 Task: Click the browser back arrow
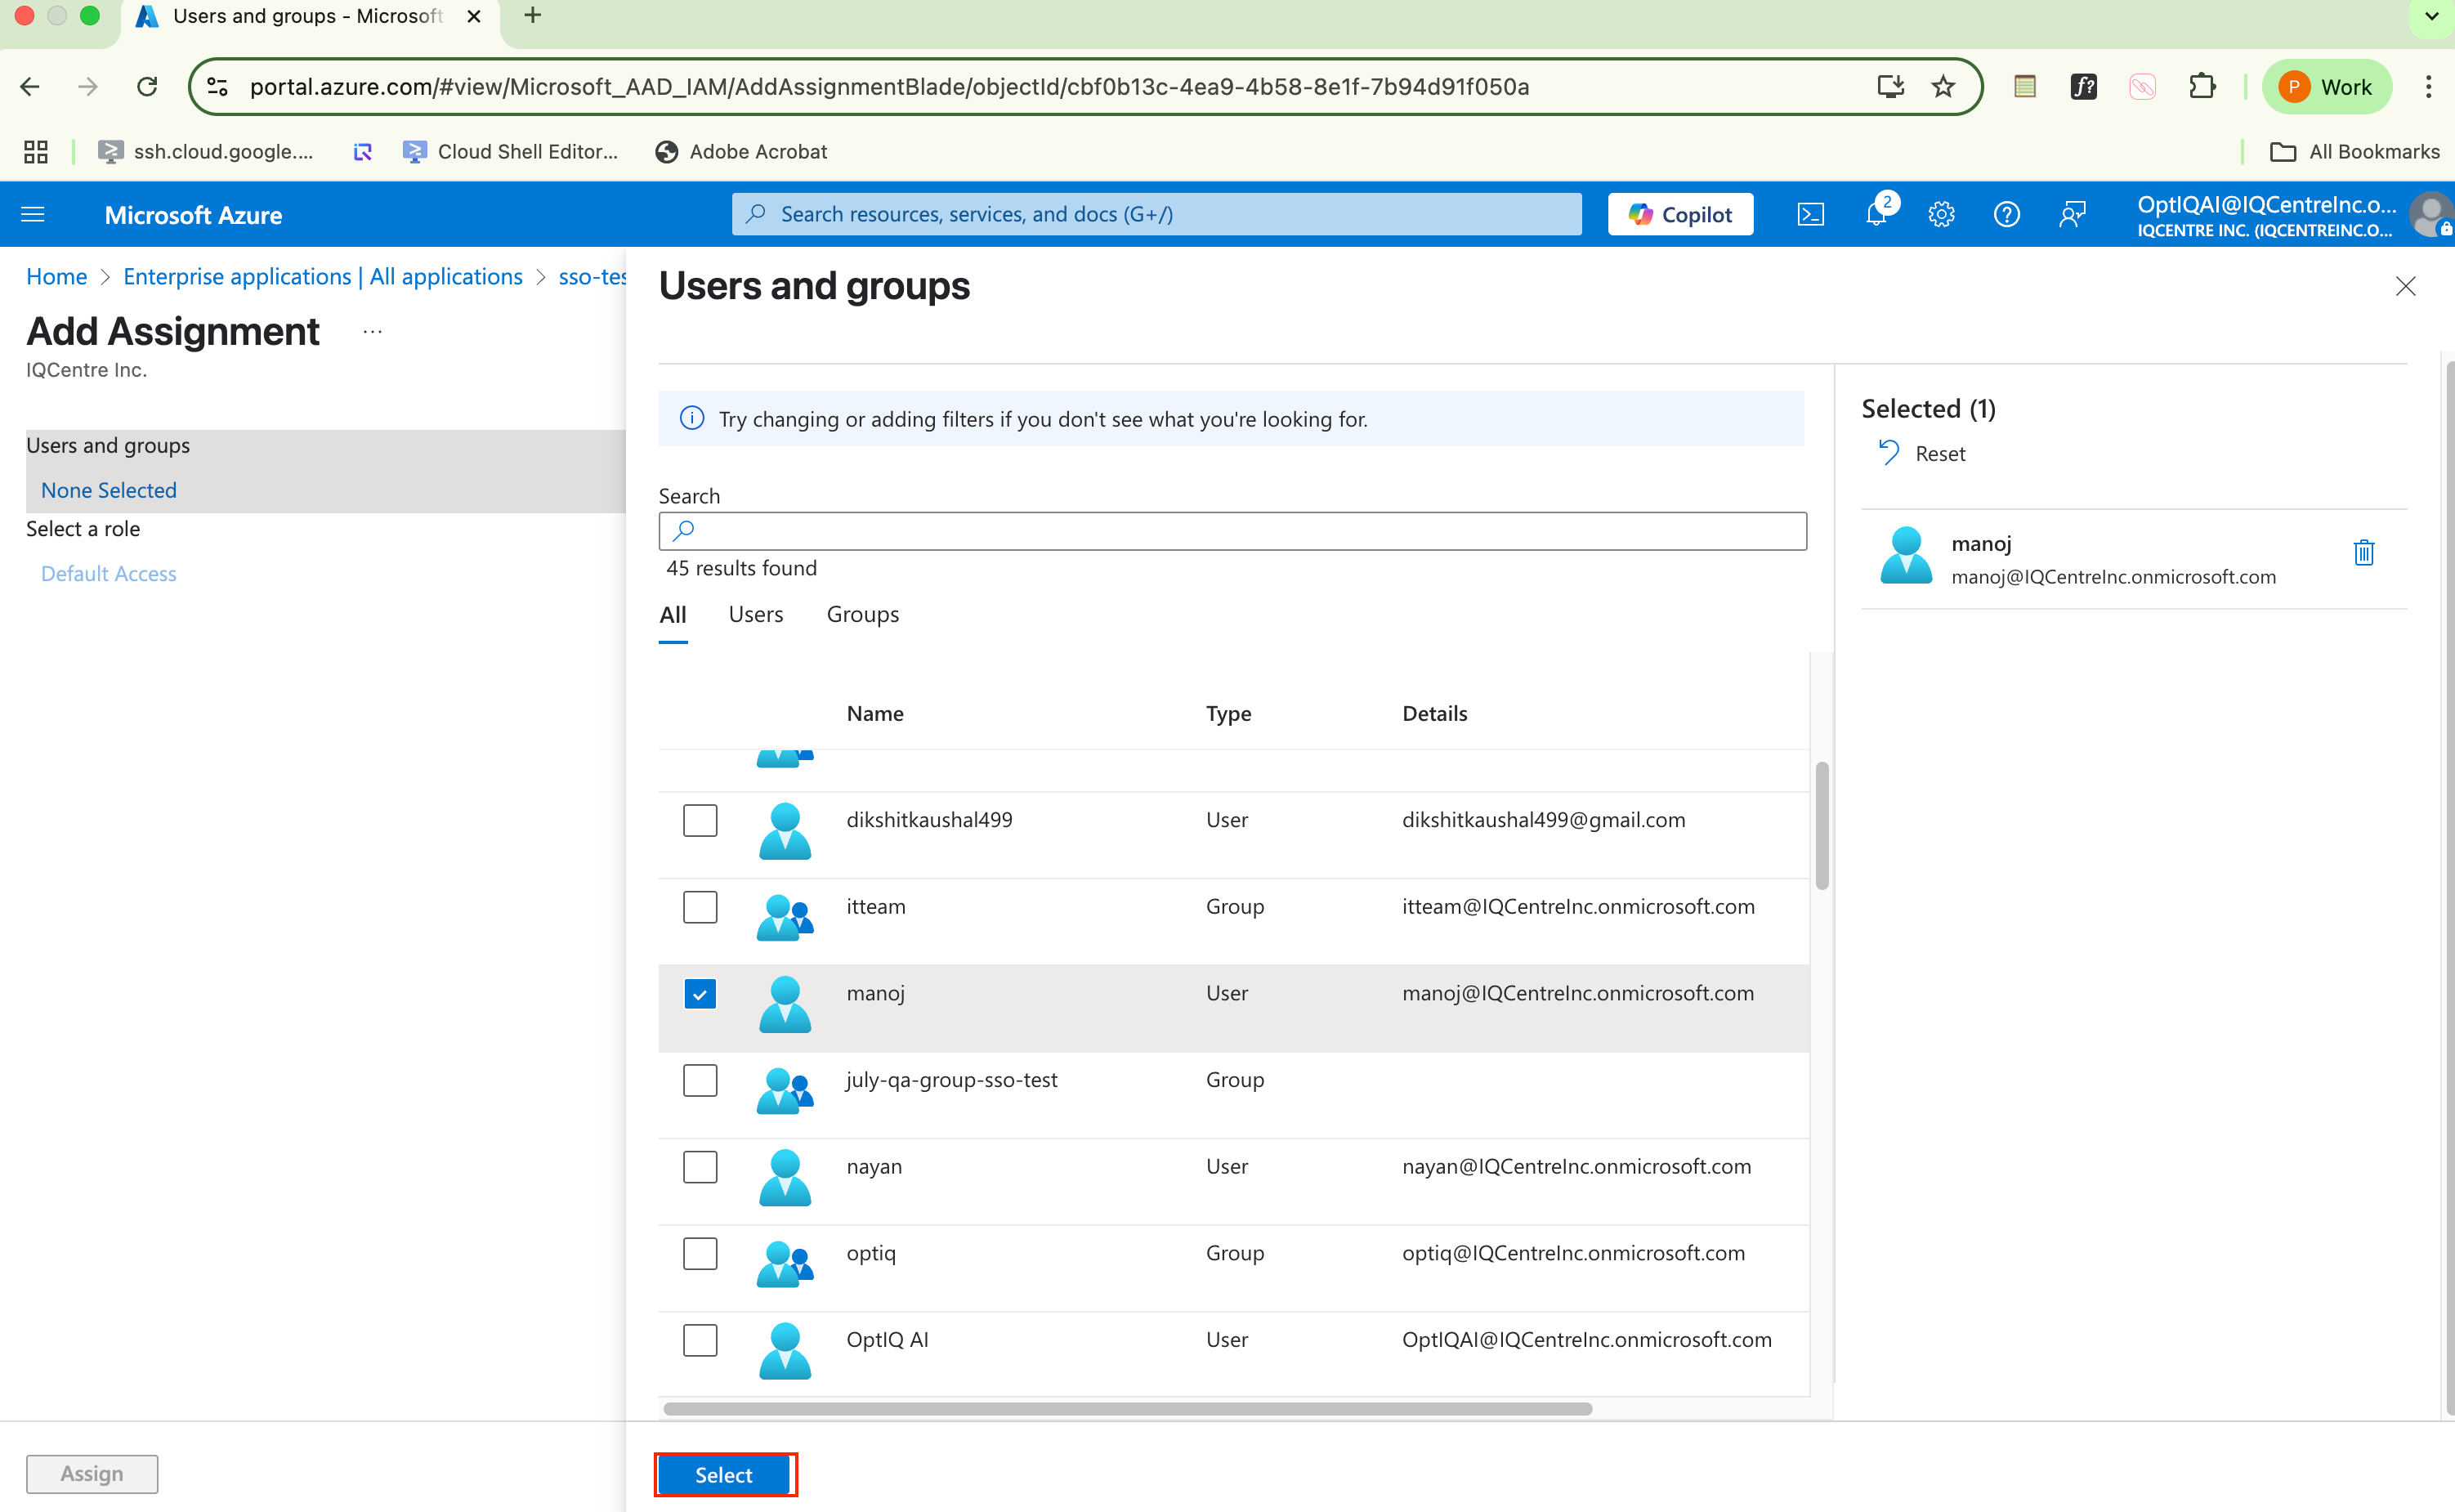(30, 87)
